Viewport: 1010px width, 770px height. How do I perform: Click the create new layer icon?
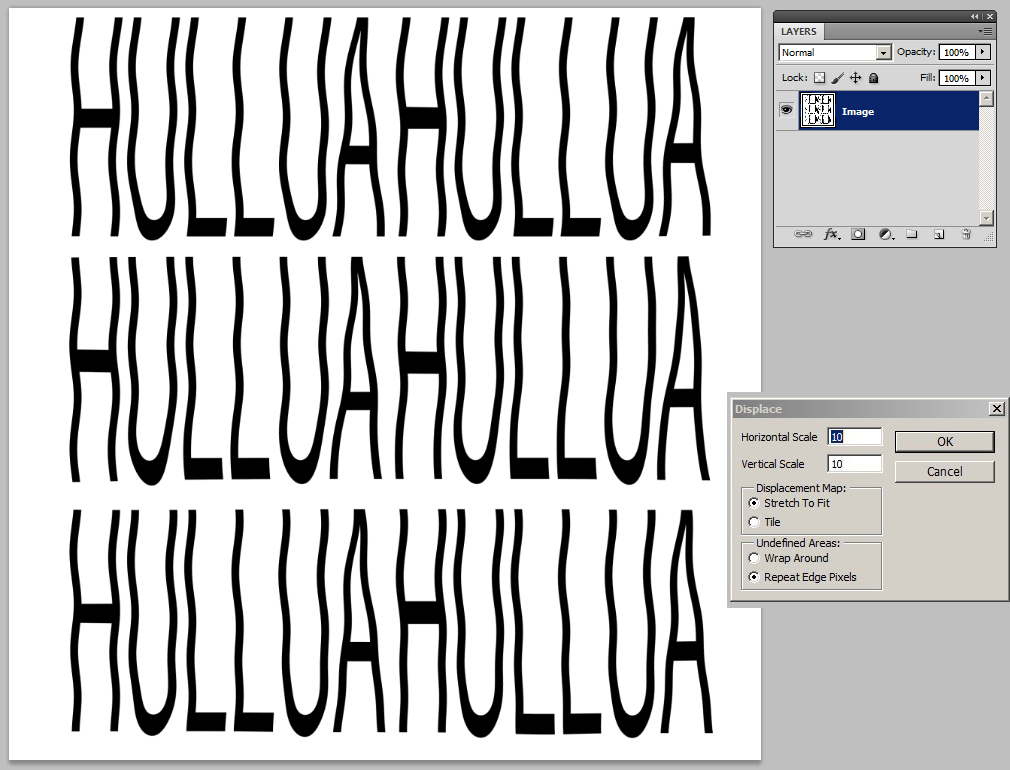pyautogui.click(x=939, y=235)
